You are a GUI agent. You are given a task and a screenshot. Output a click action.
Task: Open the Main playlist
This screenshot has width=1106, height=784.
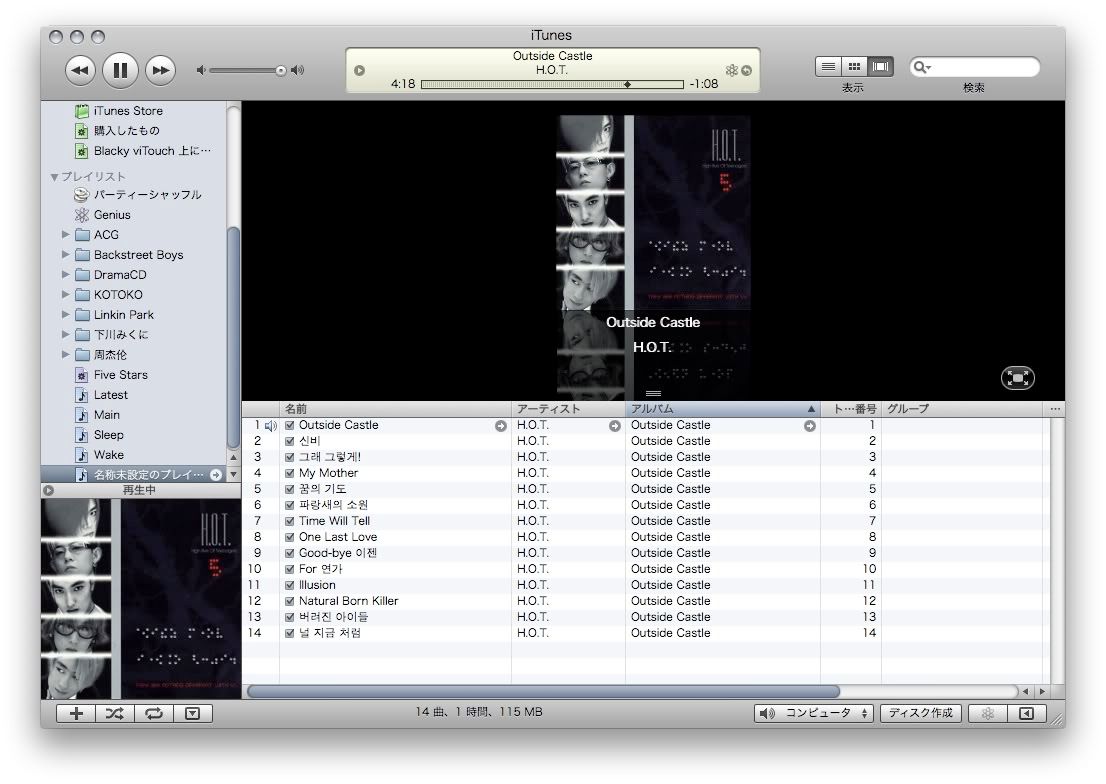(97, 415)
